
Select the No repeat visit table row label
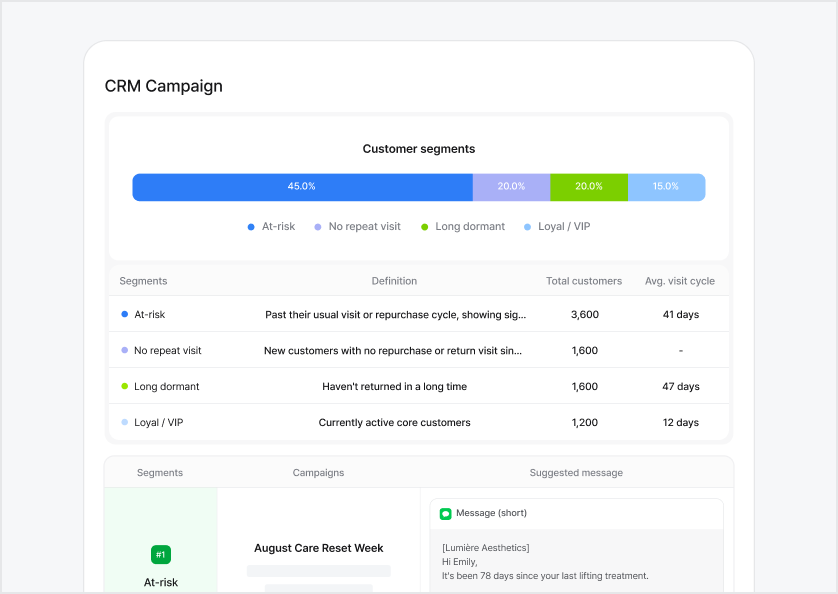(x=168, y=351)
